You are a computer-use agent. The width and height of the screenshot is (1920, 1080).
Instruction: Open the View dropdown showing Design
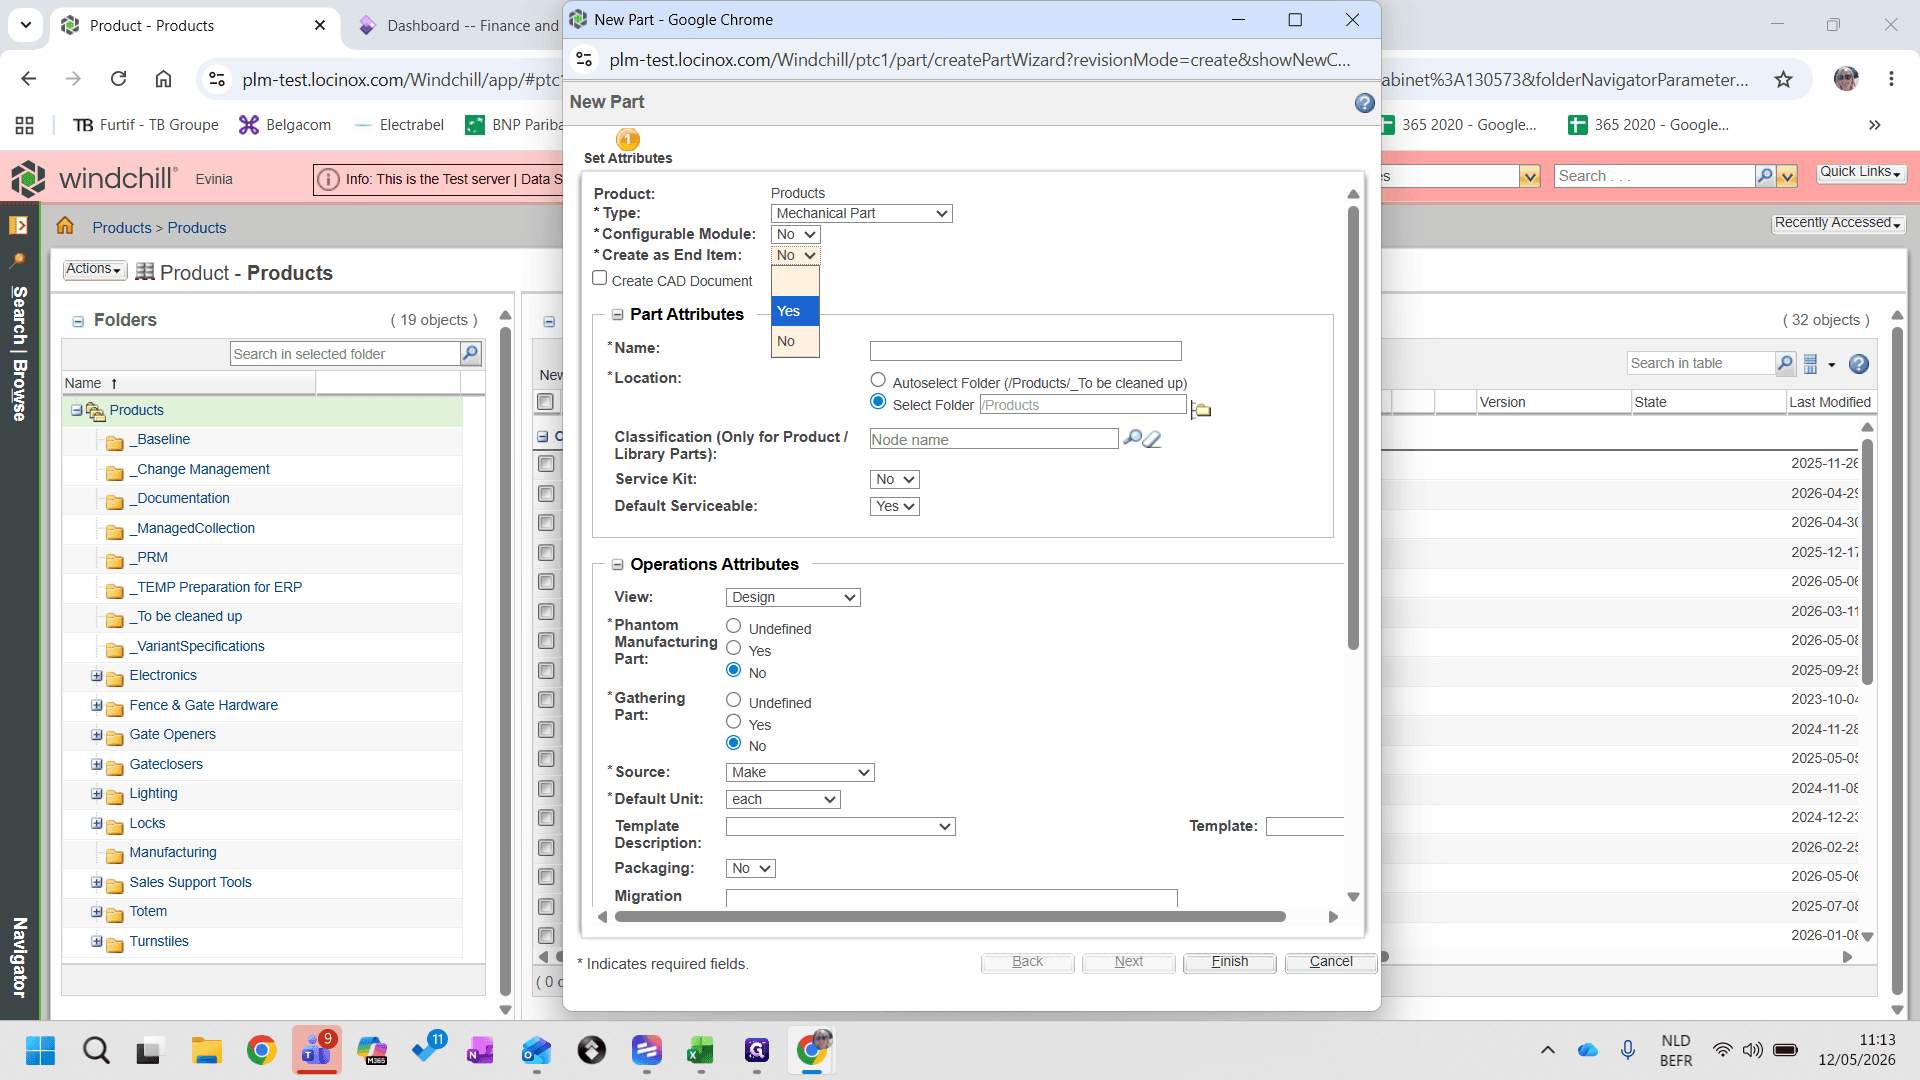point(792,597)
